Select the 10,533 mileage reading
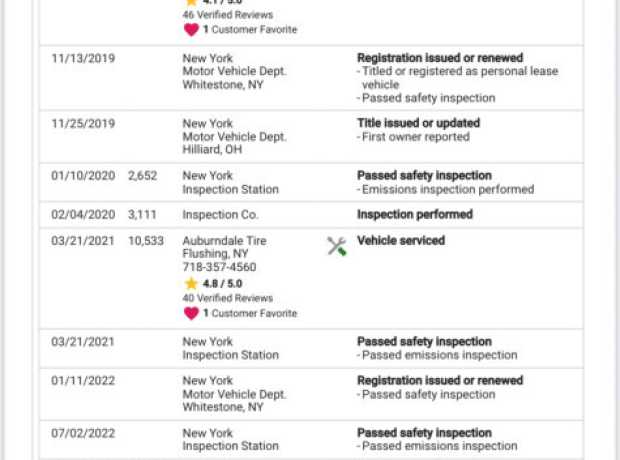Viewport: 620px width, 460px height. click(x=146, y=241)
